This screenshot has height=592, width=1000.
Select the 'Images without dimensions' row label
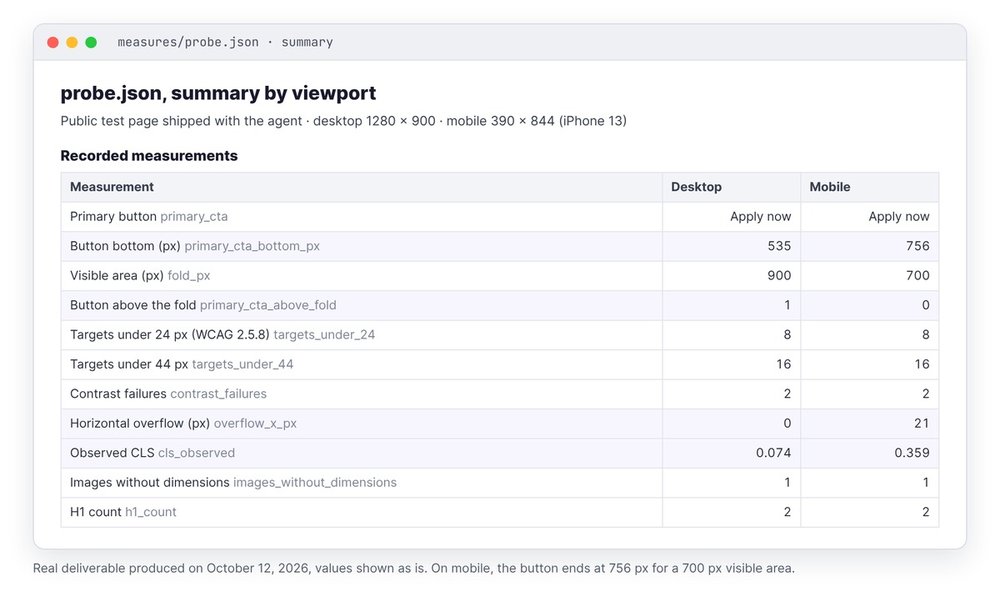coord(150,482)
